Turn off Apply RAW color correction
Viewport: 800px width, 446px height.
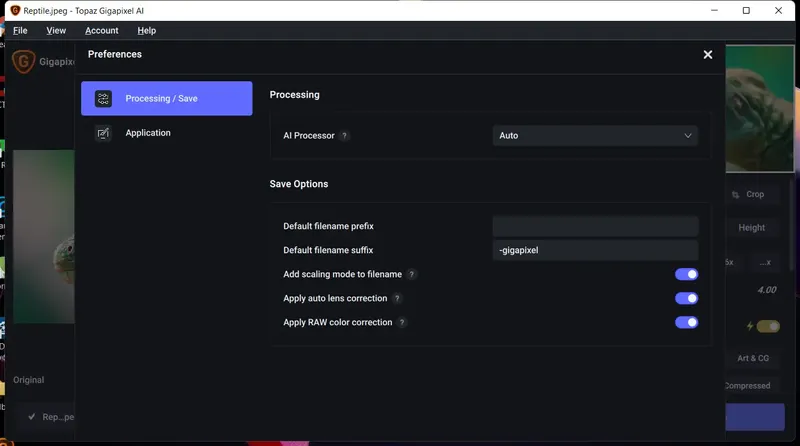[x=686, y=322]
